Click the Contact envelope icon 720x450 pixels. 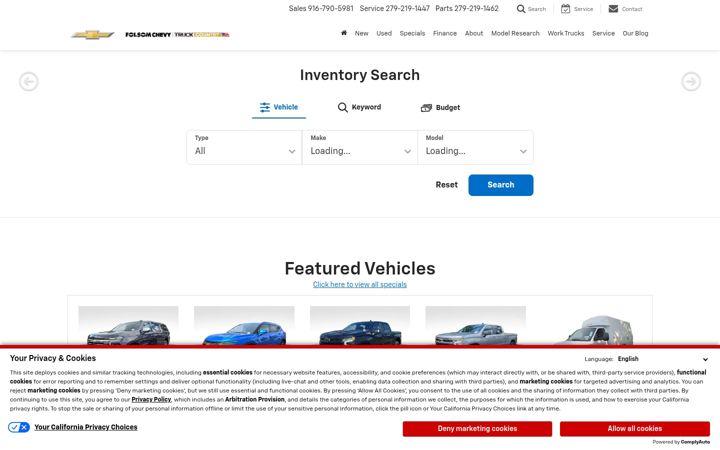613,9
